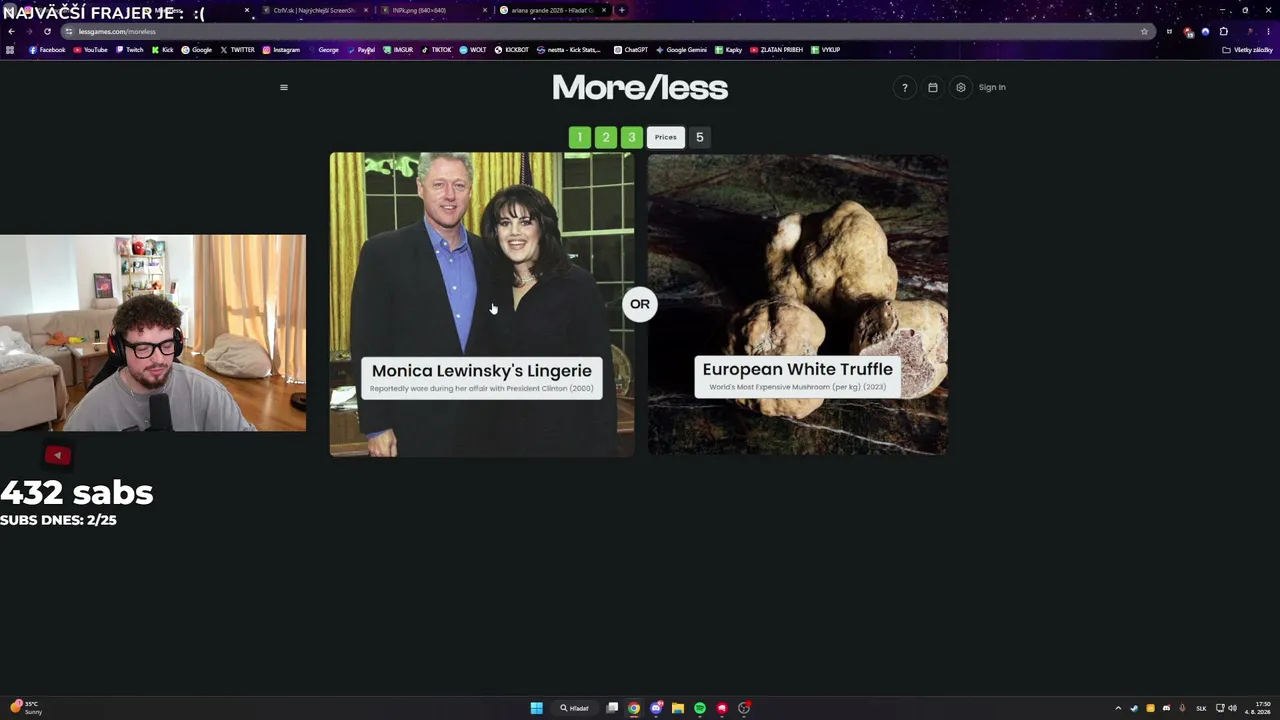Open the apps grid icon in bookmarks bar
The width and height of the screenshot is (1280, 720).
coord(10,50)
